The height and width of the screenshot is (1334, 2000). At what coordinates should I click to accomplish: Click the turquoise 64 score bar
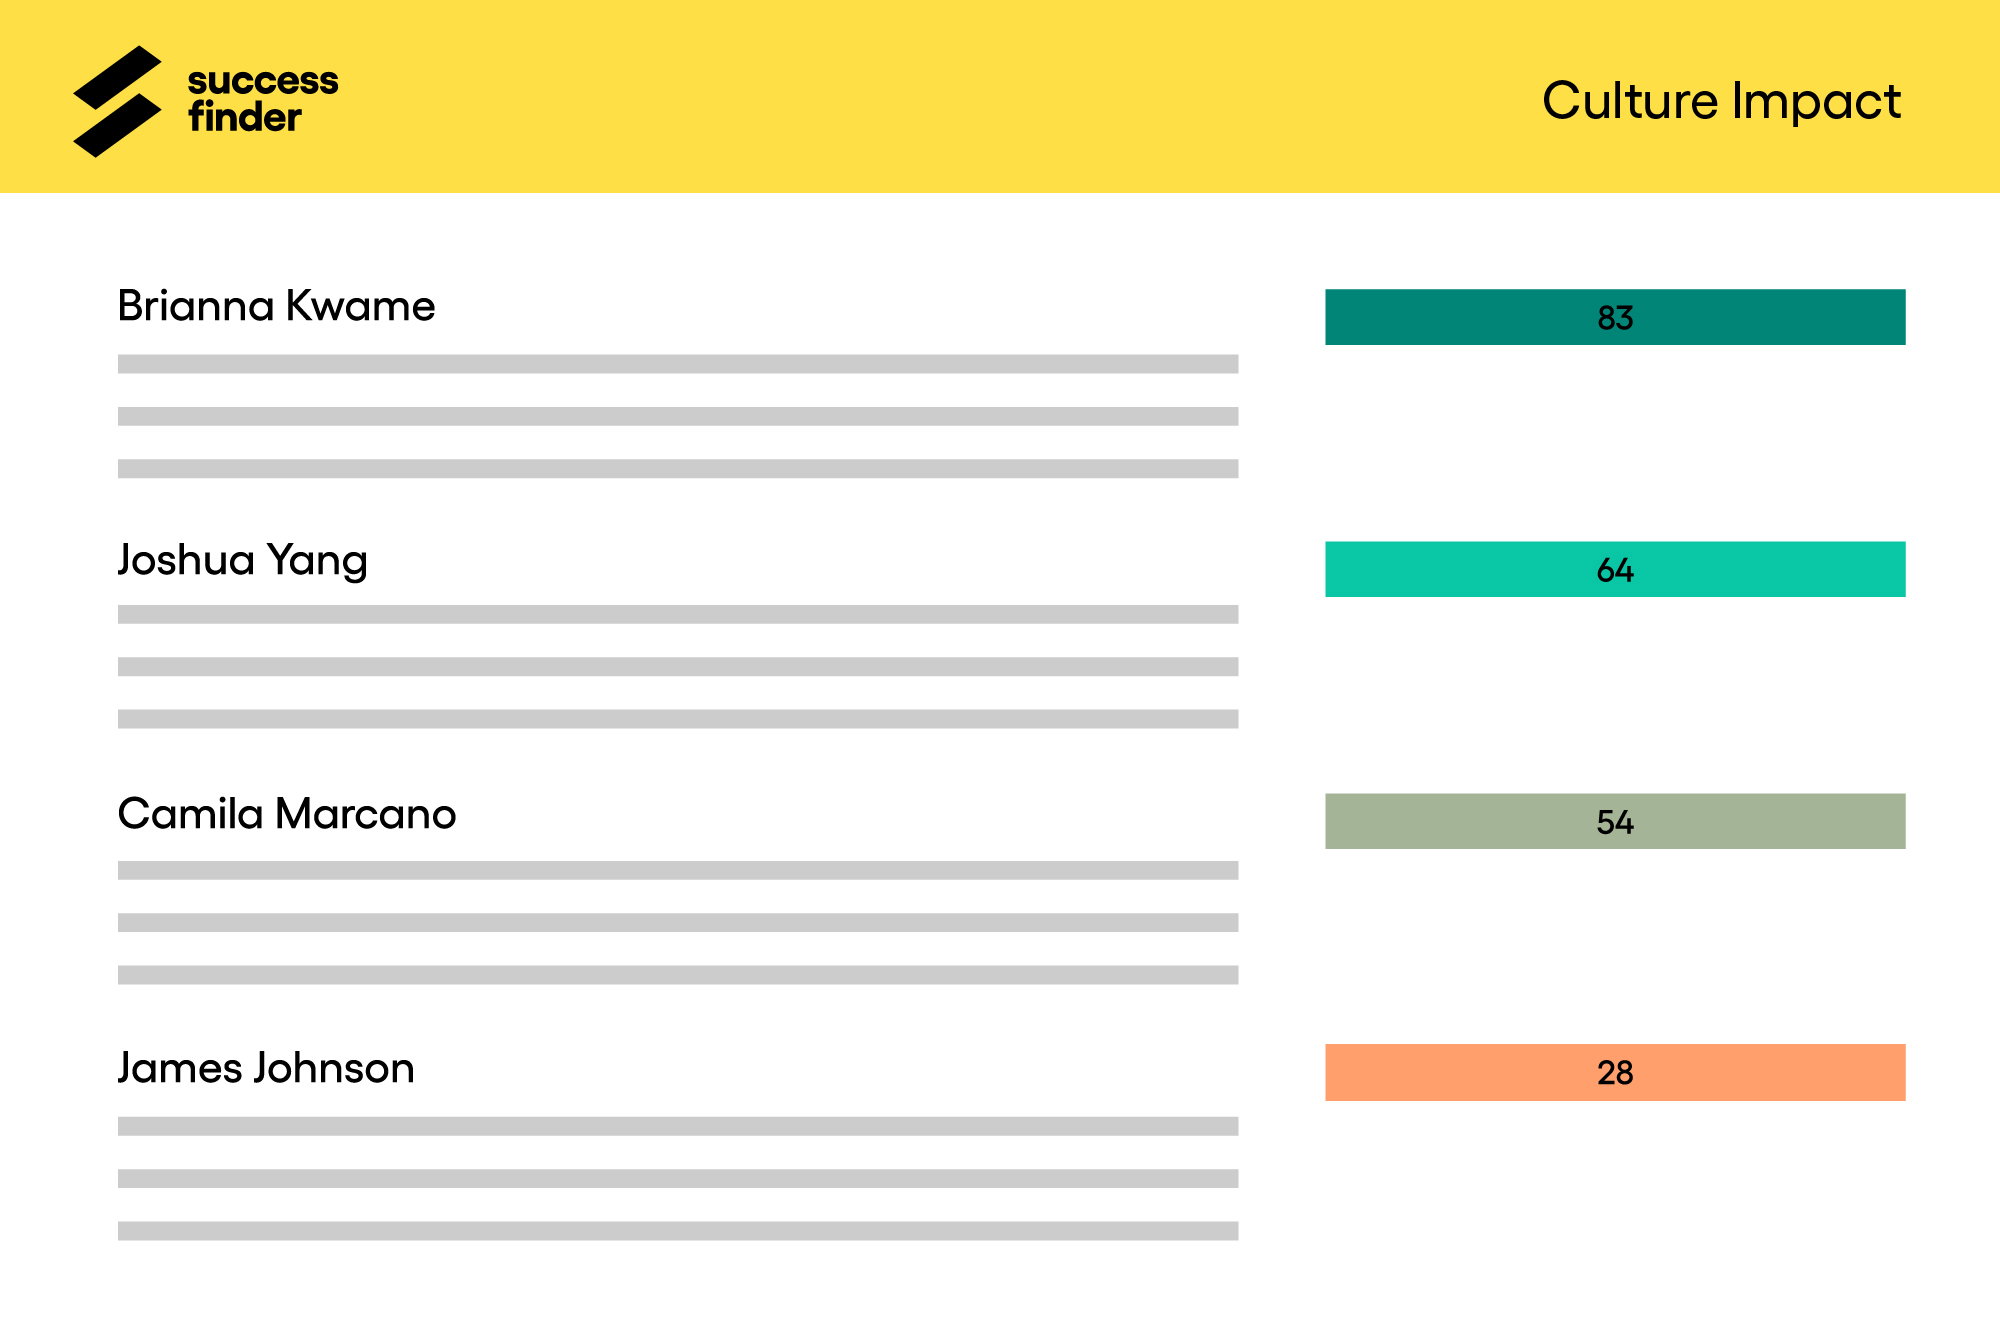click(x=1615, y=569)
